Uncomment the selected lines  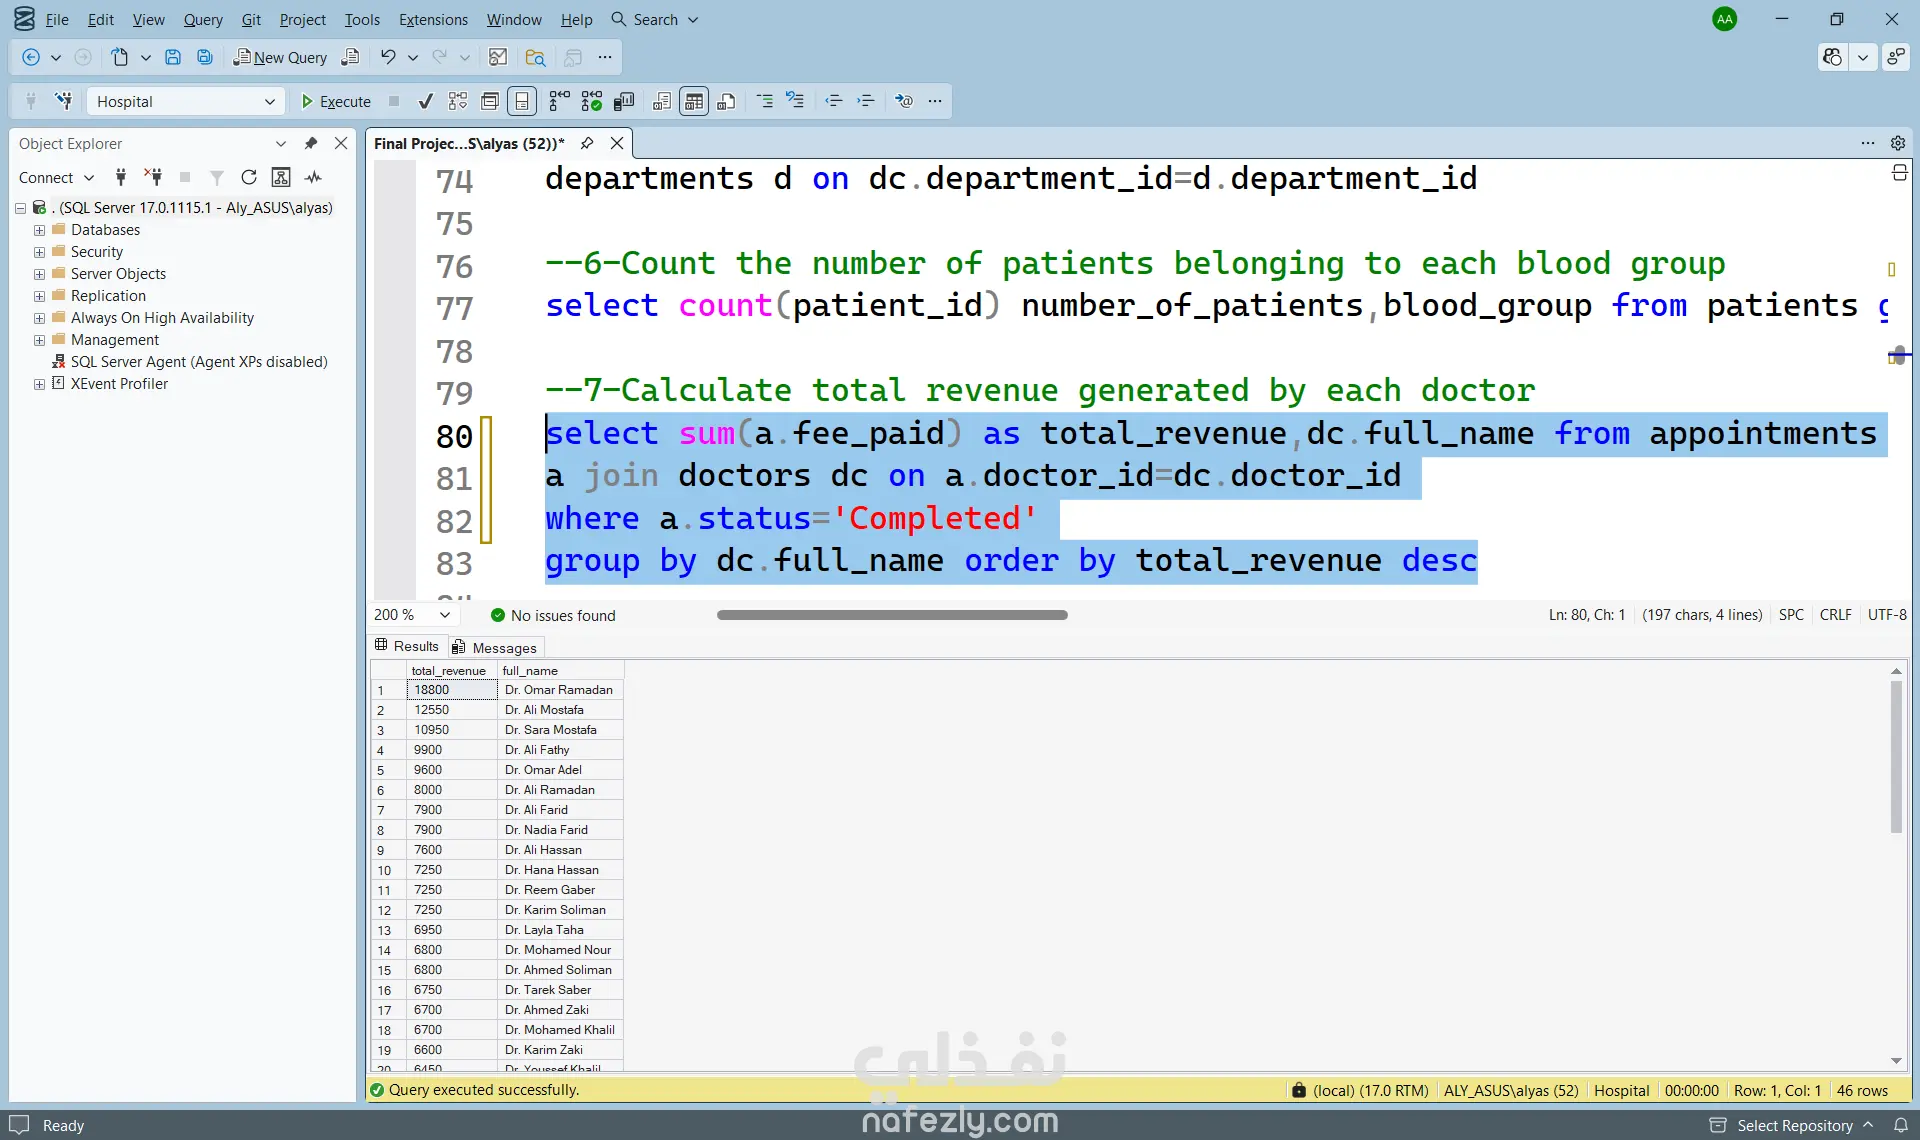pos(795,101)
